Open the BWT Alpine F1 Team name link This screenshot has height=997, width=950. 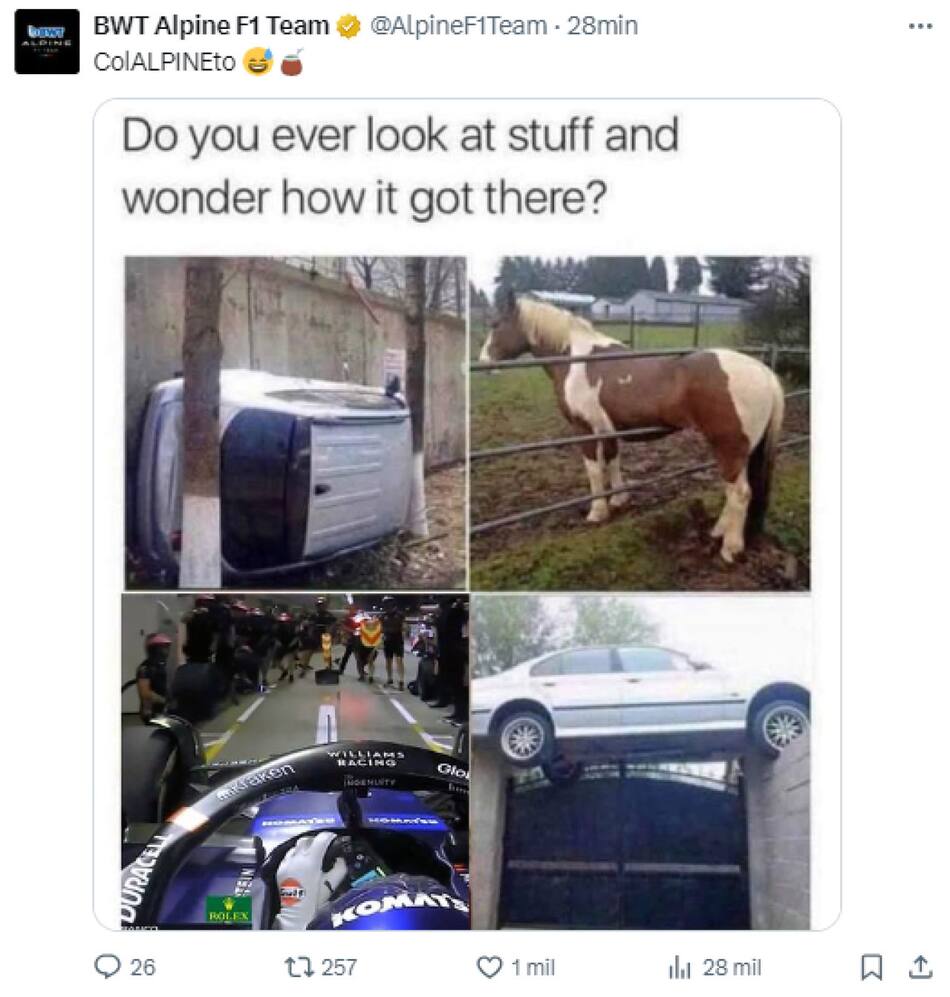point(211,26)
